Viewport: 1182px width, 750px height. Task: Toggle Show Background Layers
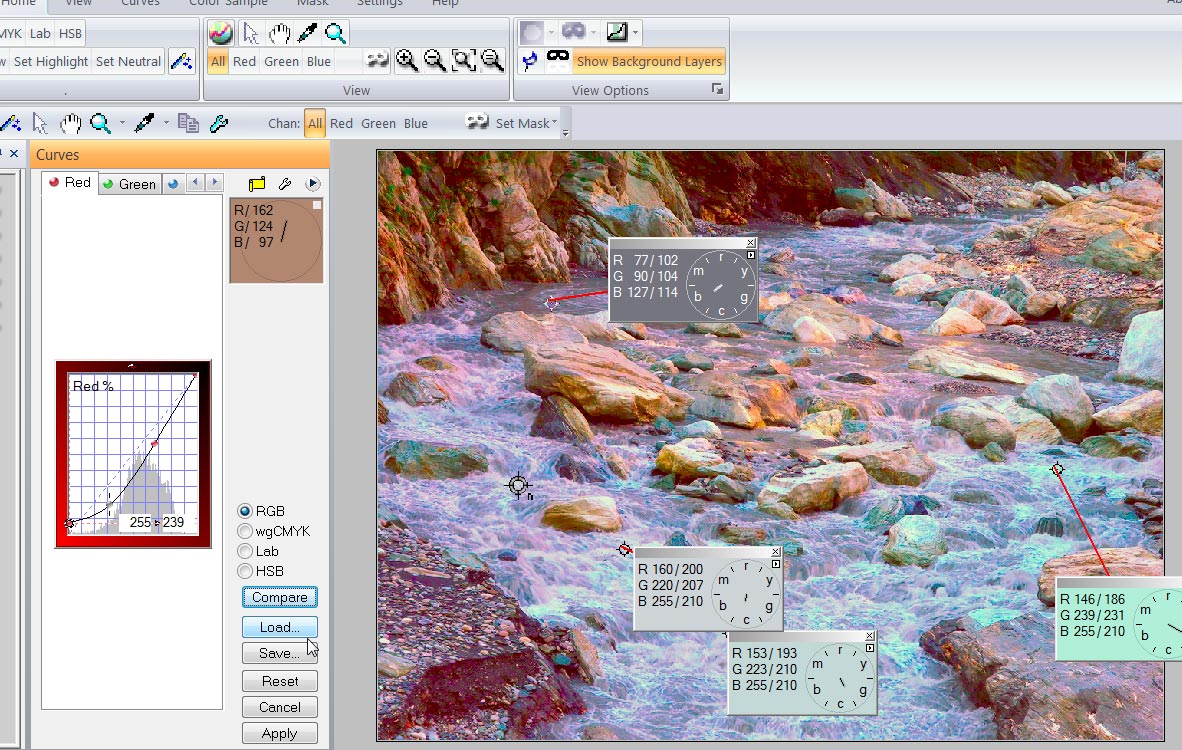pyautogui.click(x=649, y=61)
